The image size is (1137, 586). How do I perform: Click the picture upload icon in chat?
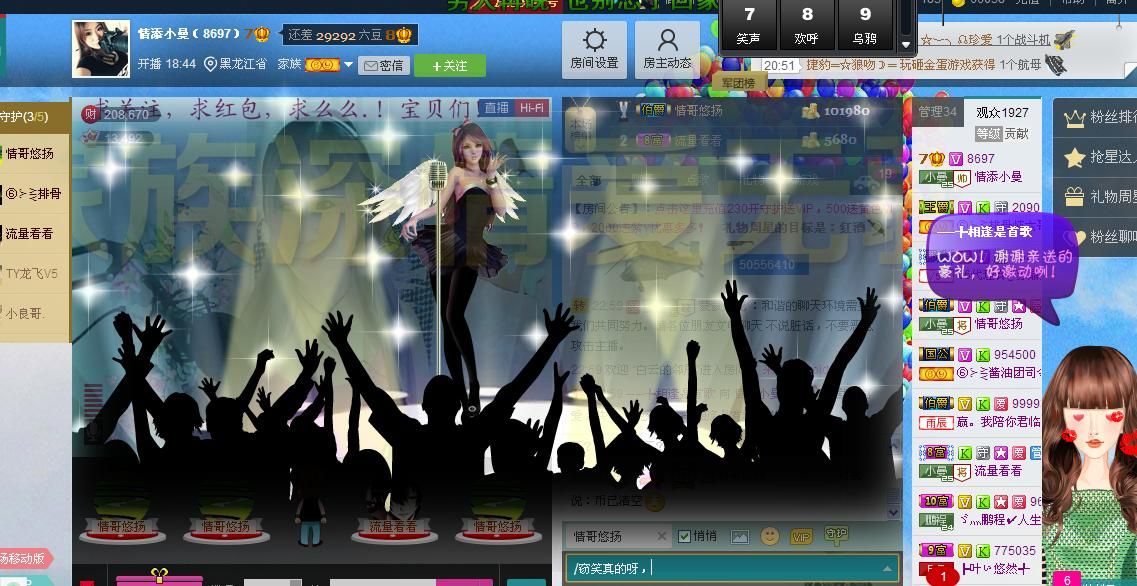point(739,537)
